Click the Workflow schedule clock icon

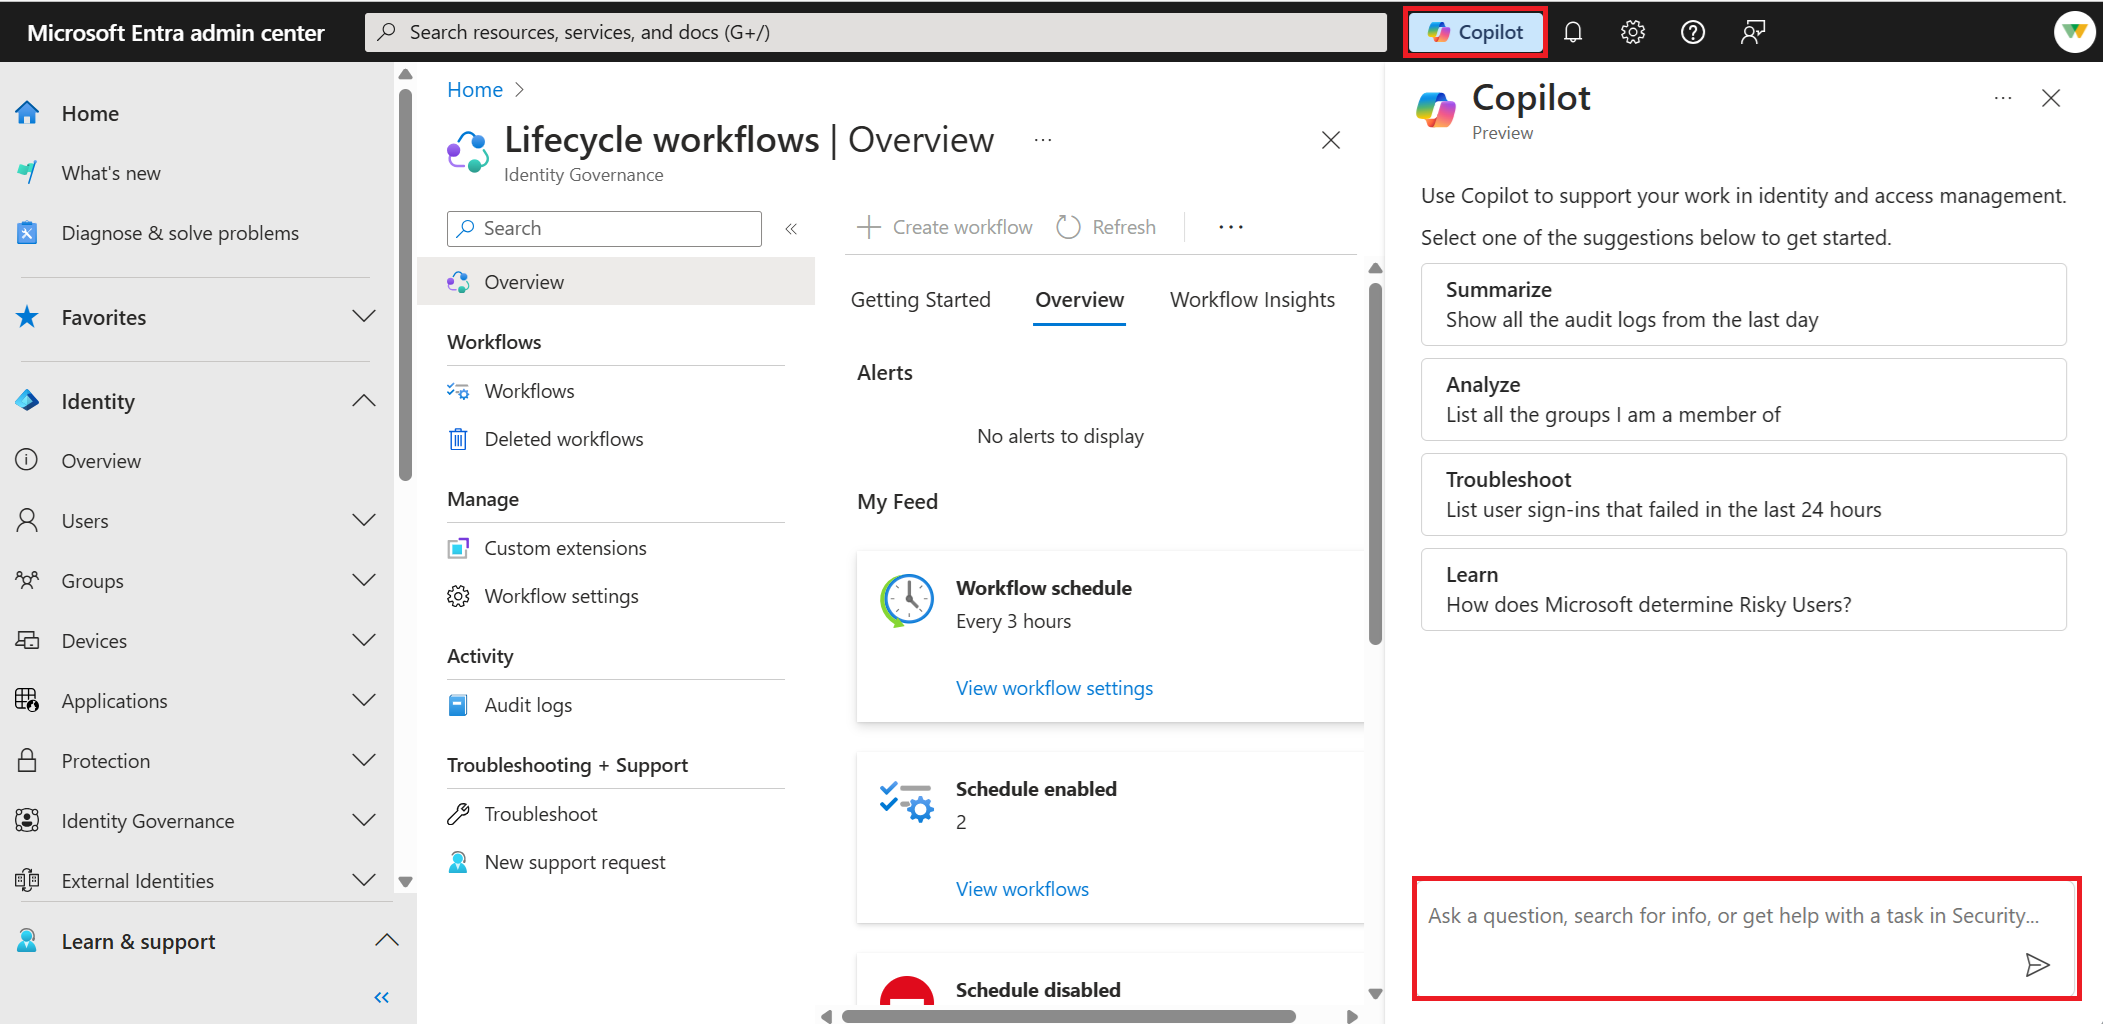click(907, 600)
